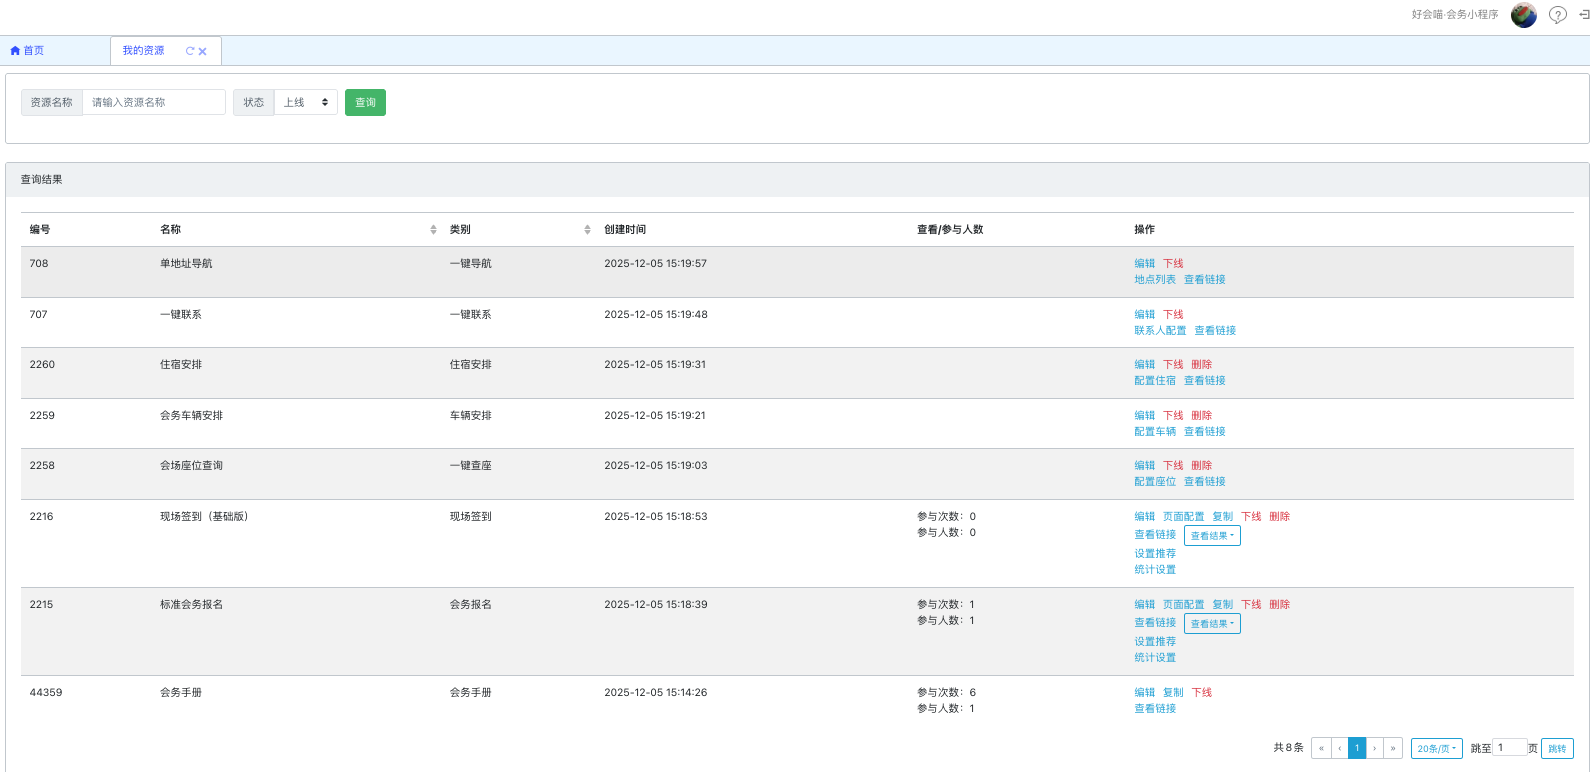Screen dimensions: 1590x772
Task: Expand 查看结果 dropdown for 标准会务报名
Action: 1212,624
